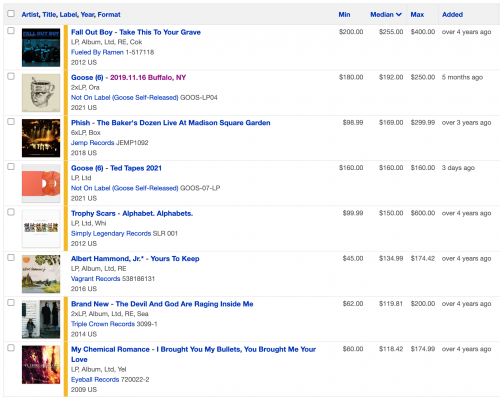Sort releases by the Added column
The image size is (500, 397).
[x=452, y=14]
